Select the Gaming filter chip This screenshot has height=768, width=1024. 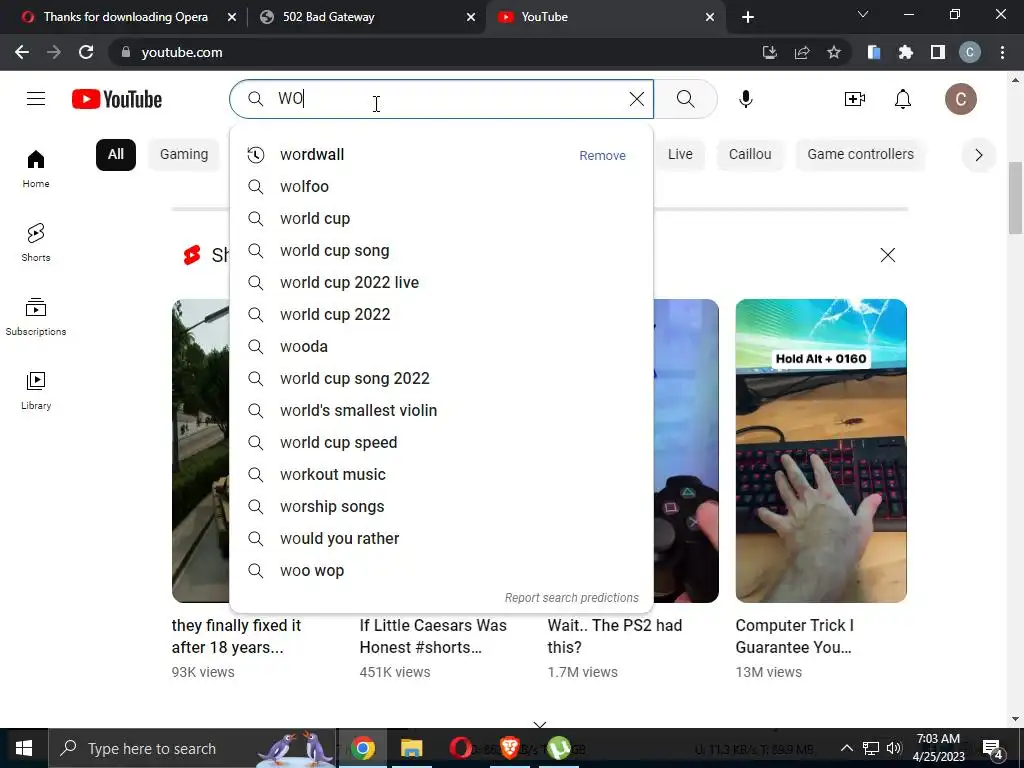pyautogui.click(x=184, y=155)
